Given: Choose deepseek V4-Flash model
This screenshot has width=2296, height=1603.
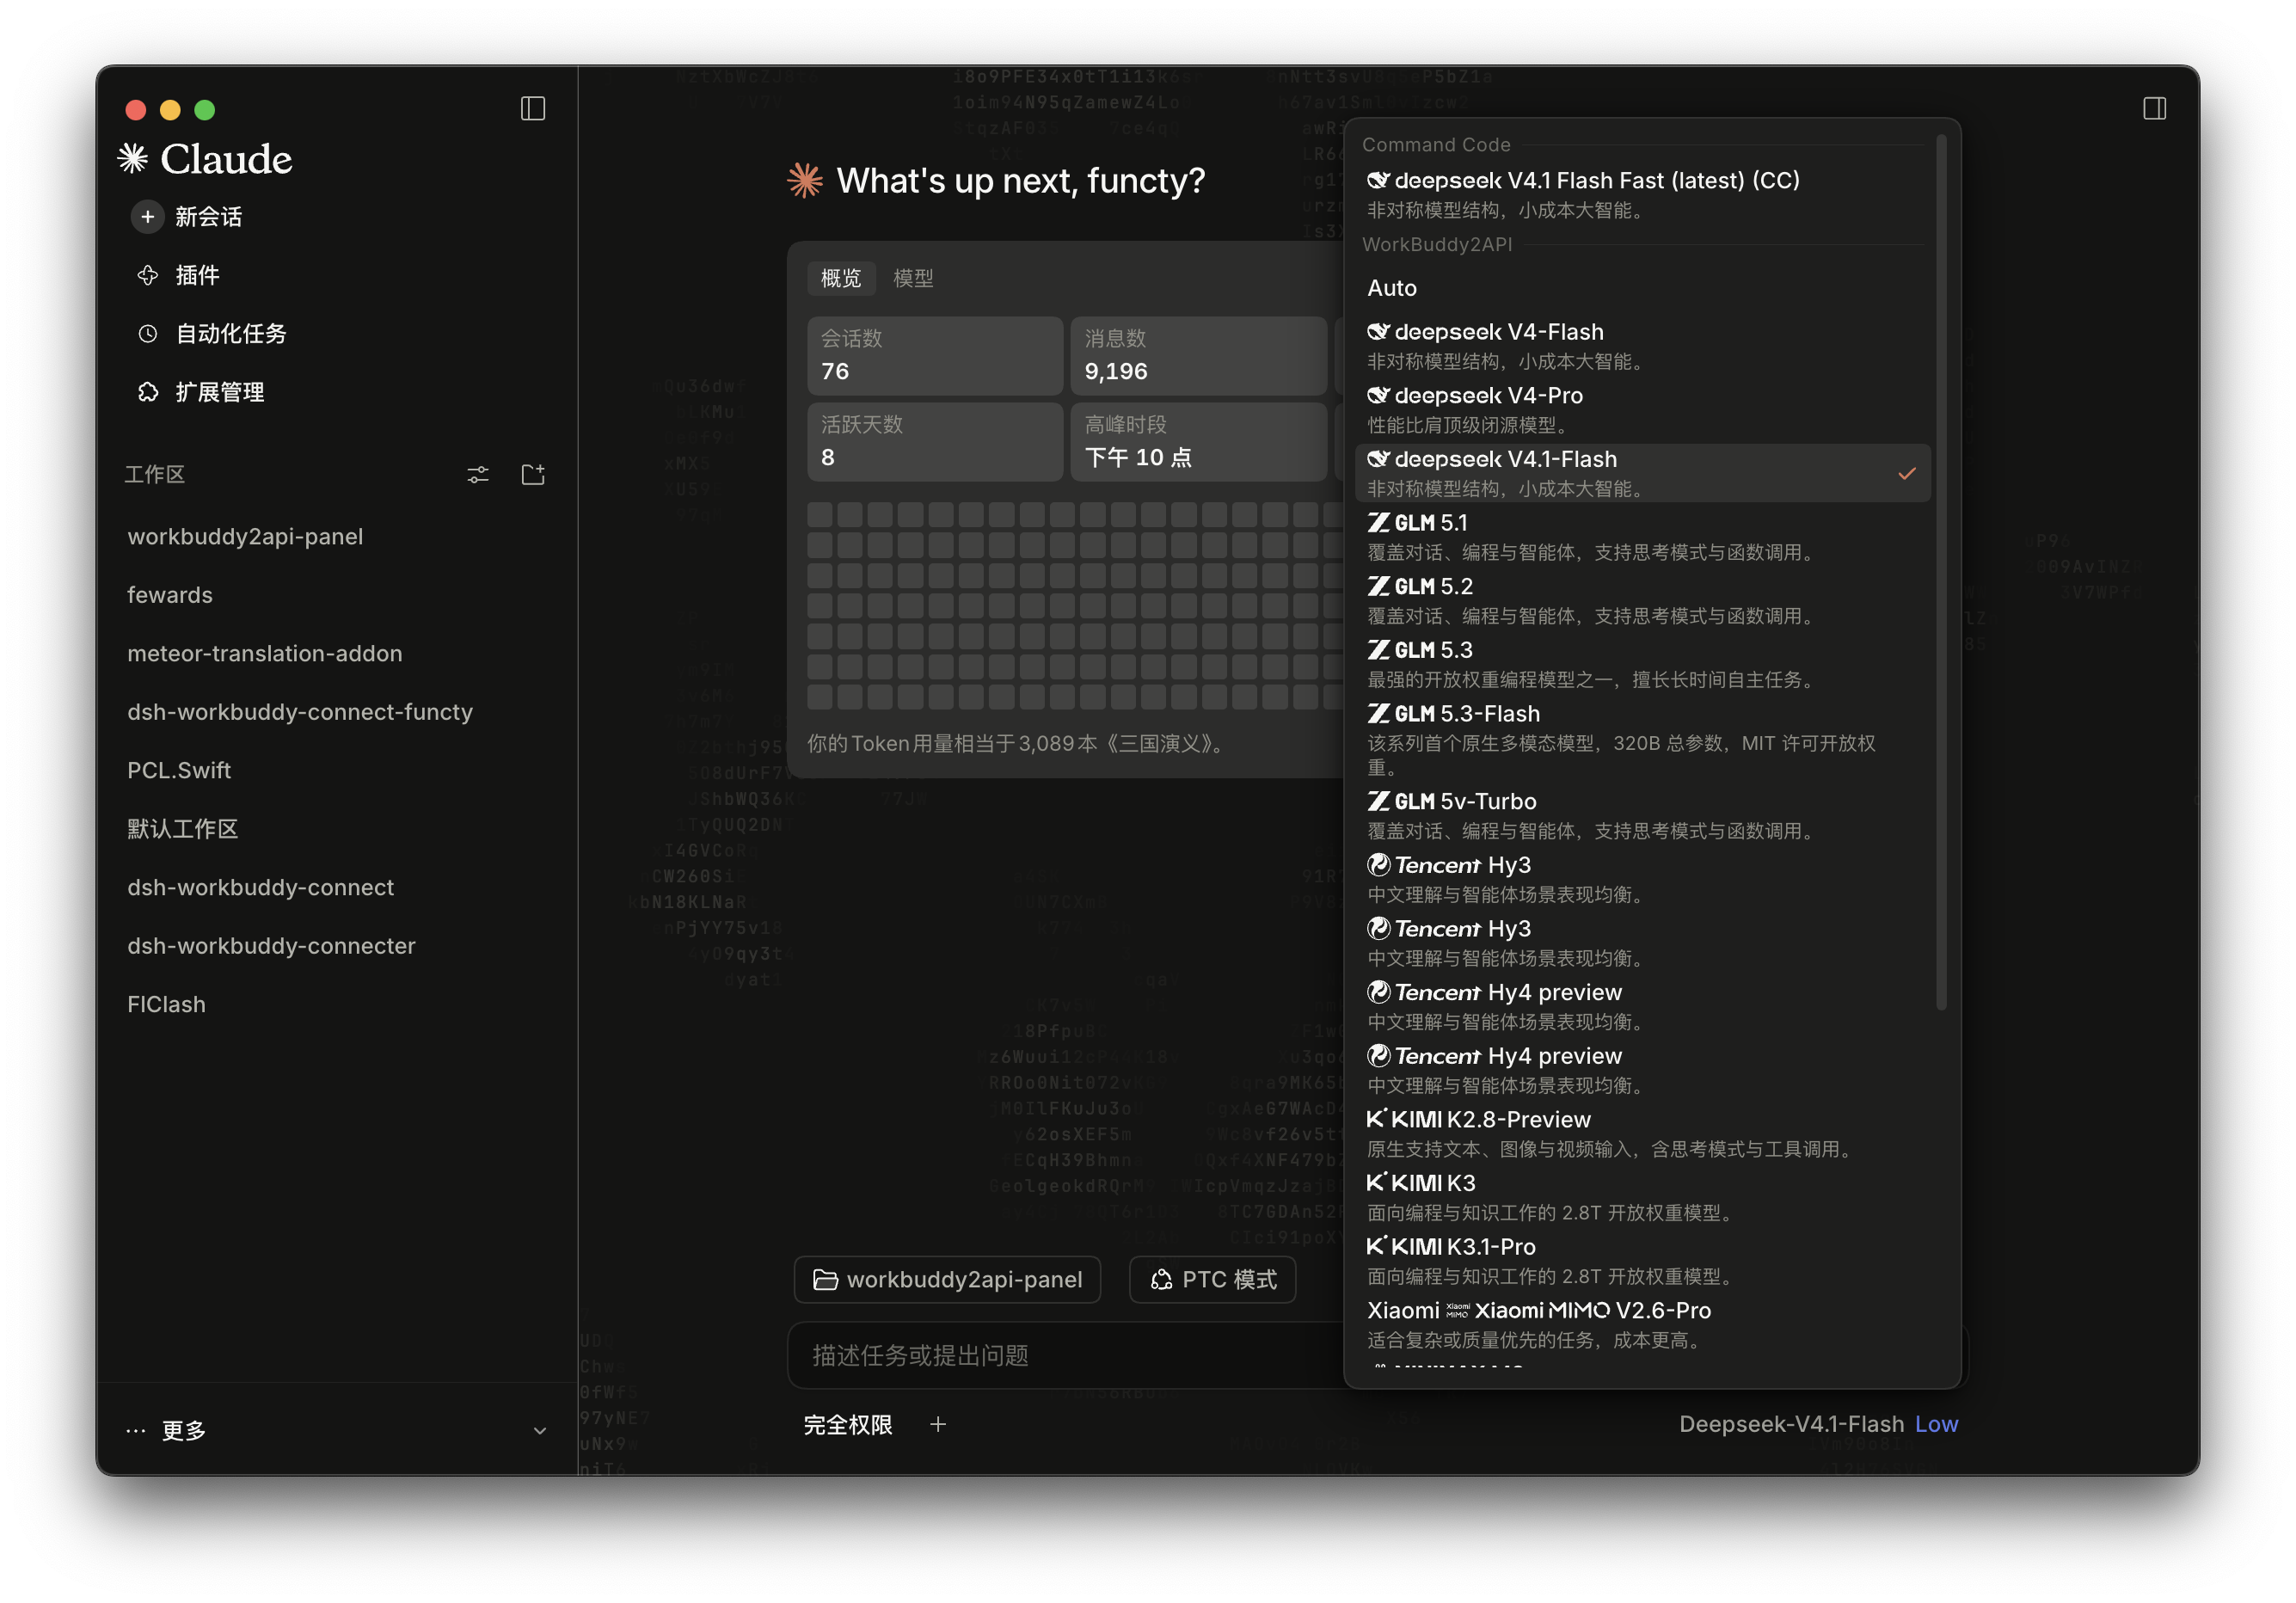Looking at the screenshot, I should [x=1642, y=345].
